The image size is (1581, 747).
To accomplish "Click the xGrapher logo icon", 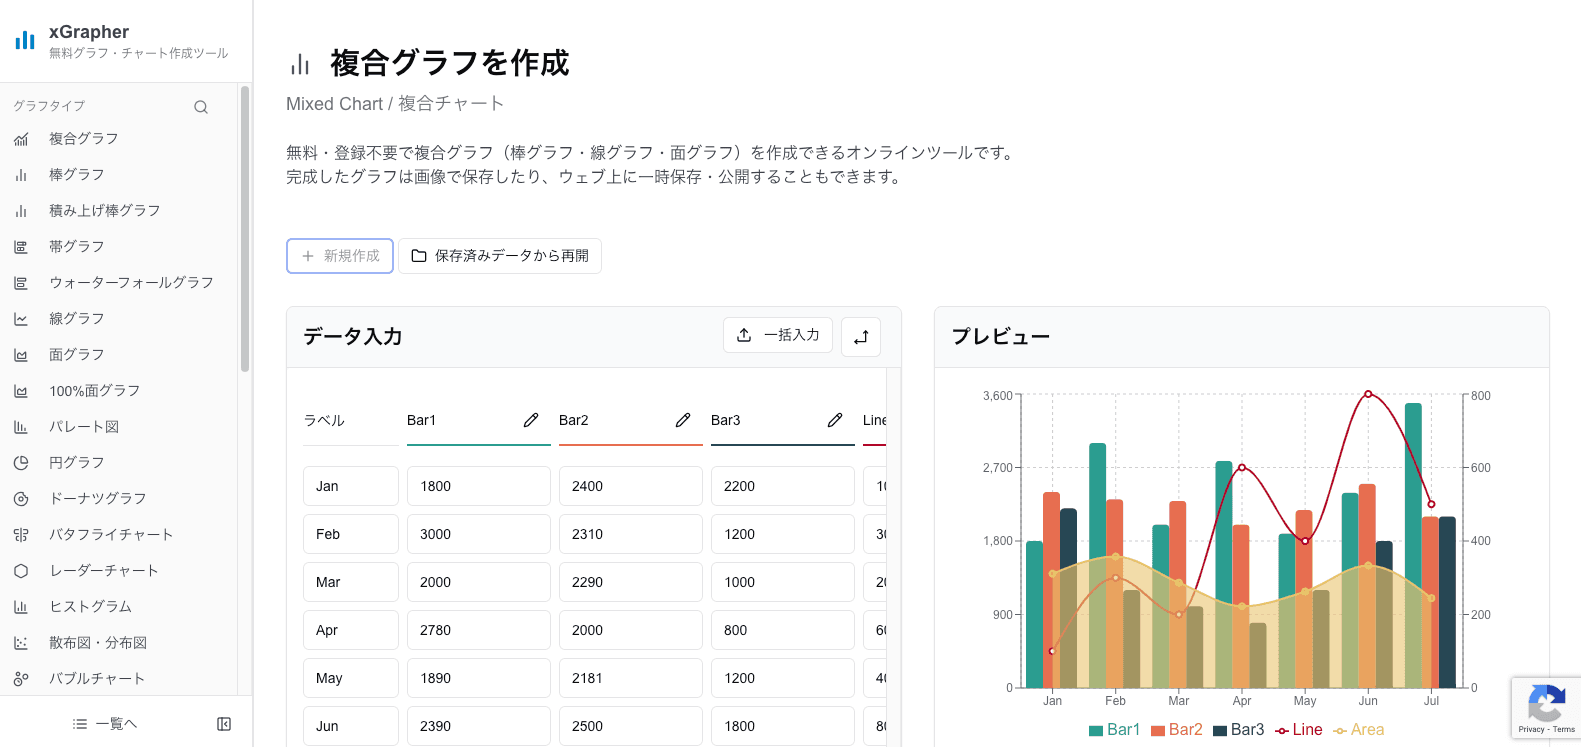I will click(25, 40).
